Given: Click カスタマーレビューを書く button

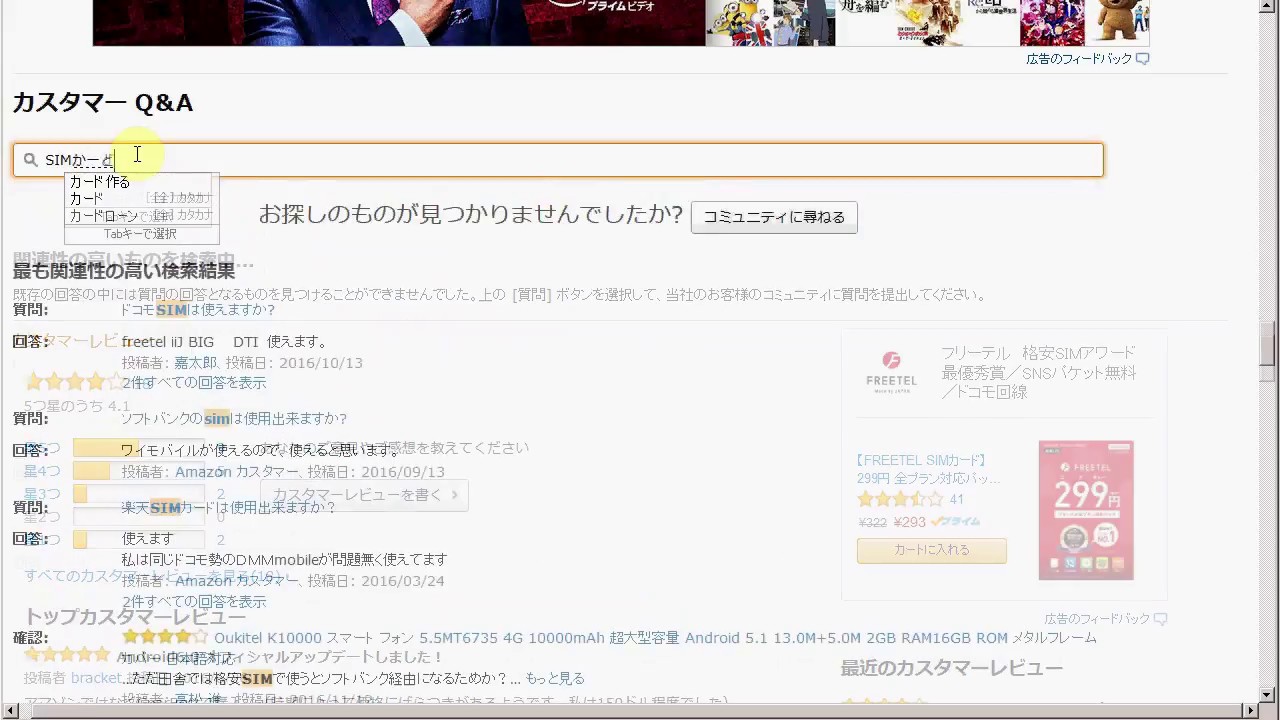Looking at the screenshot, I should tap(364, 495).
